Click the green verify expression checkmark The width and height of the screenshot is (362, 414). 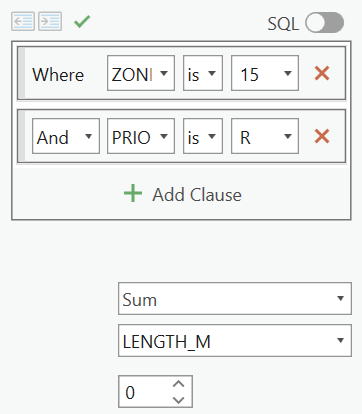click(82, 22)
